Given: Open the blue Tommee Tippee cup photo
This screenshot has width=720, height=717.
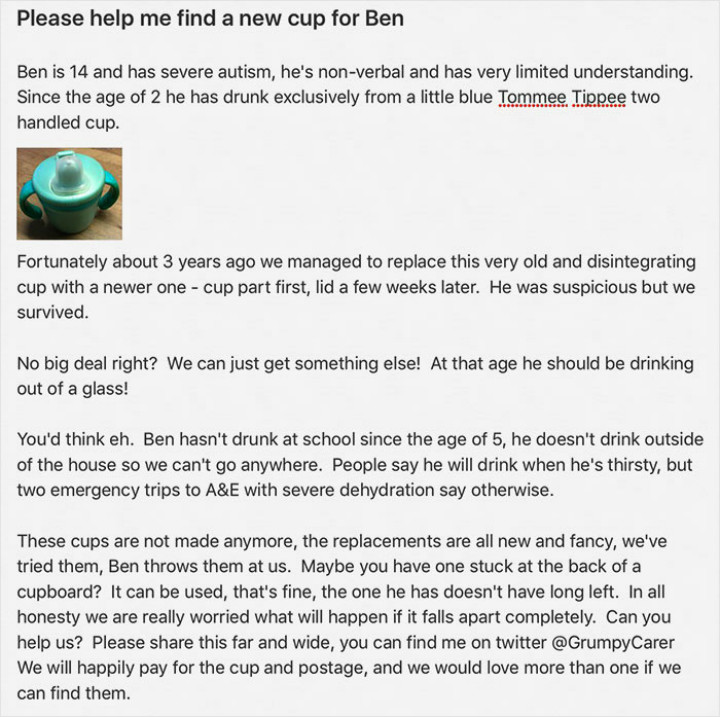Looking at the screenshot, I should [69, 193].
